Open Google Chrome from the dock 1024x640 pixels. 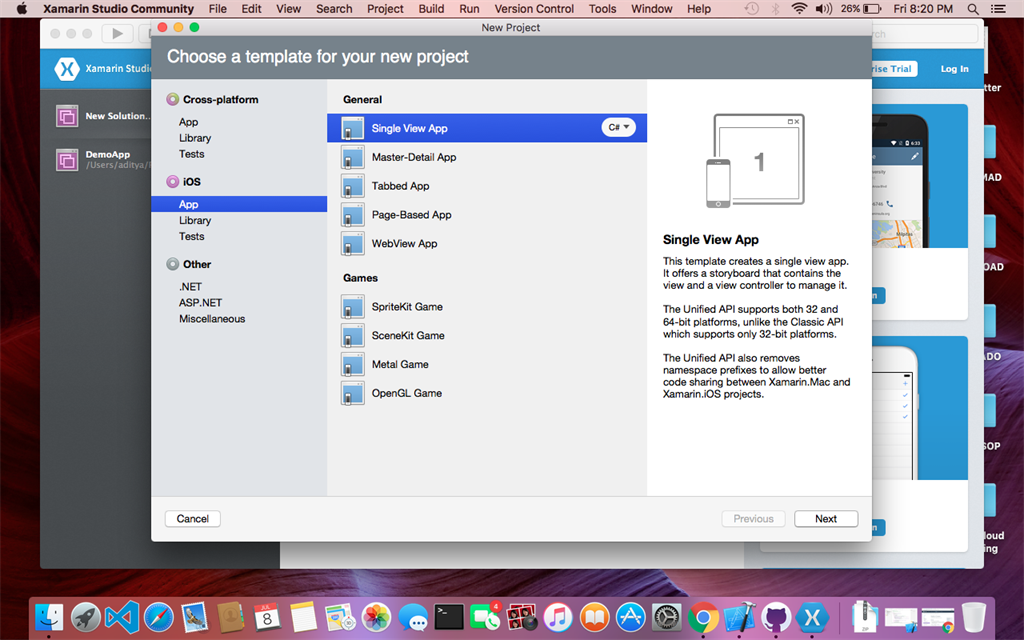pos(703,616)
